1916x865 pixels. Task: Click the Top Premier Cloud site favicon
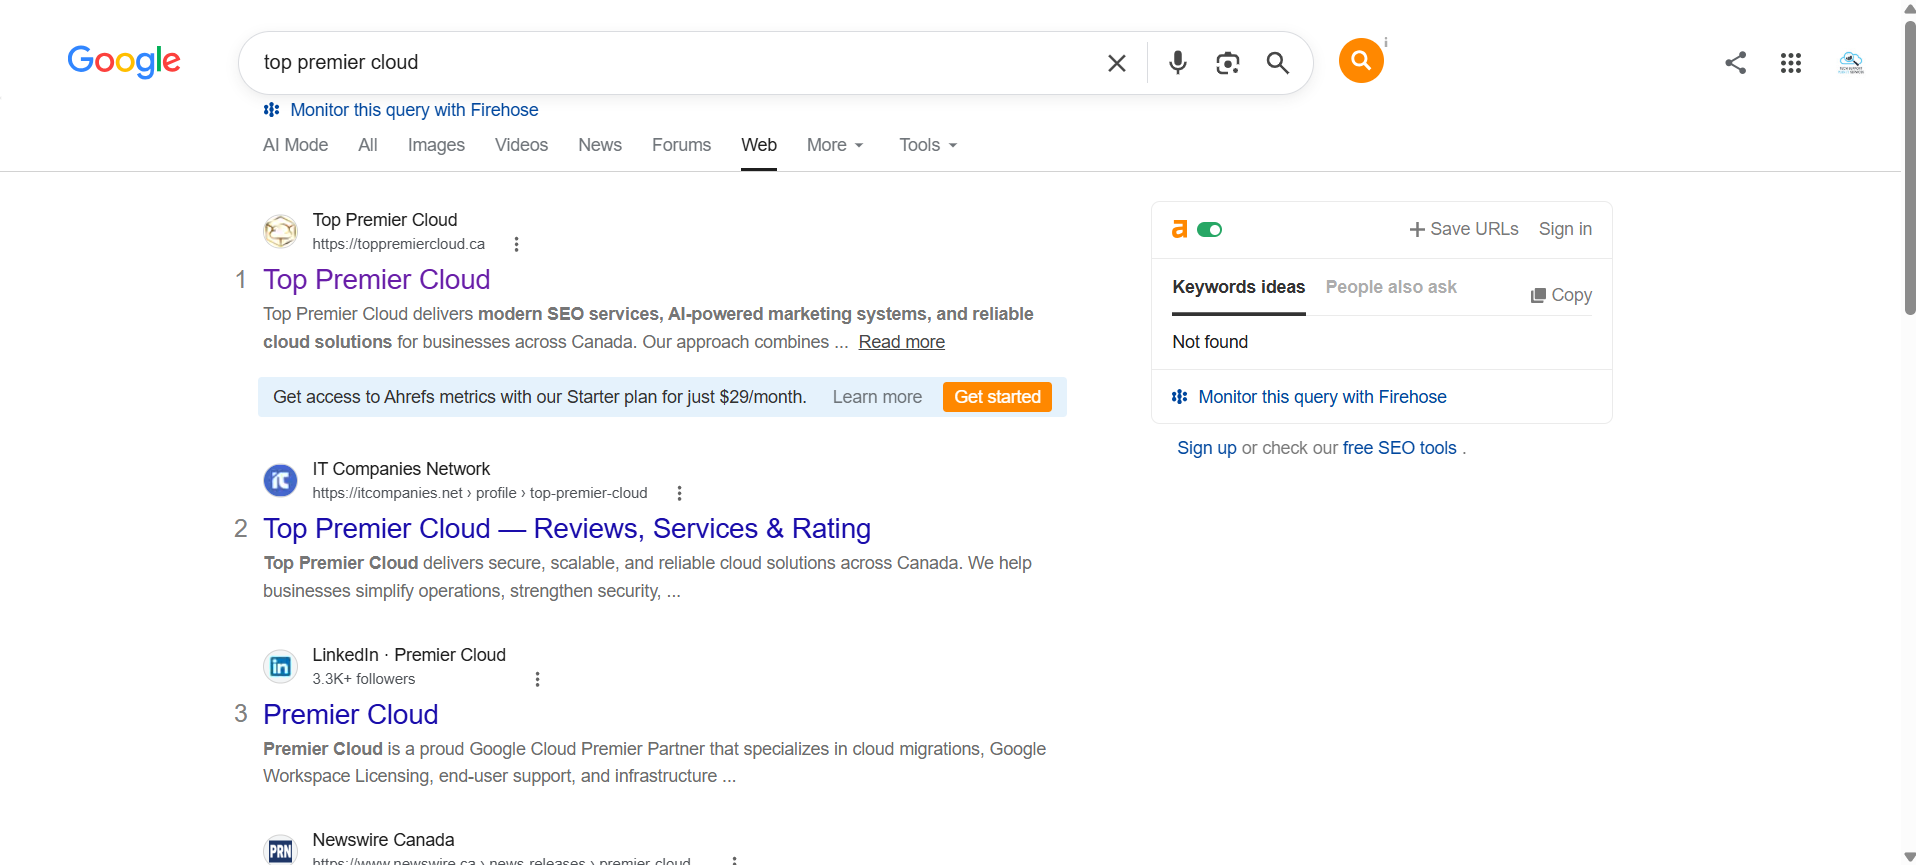(x=280, y=231)
